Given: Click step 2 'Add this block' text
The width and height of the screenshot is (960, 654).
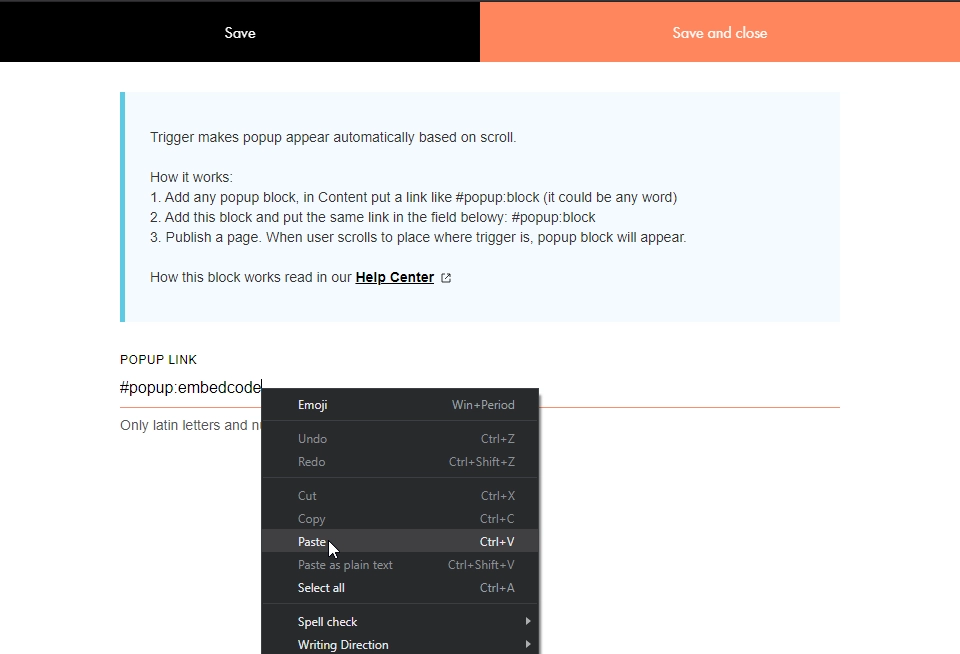Looking at the screenshot, I should pyautogui.click(x=373, y=217).
